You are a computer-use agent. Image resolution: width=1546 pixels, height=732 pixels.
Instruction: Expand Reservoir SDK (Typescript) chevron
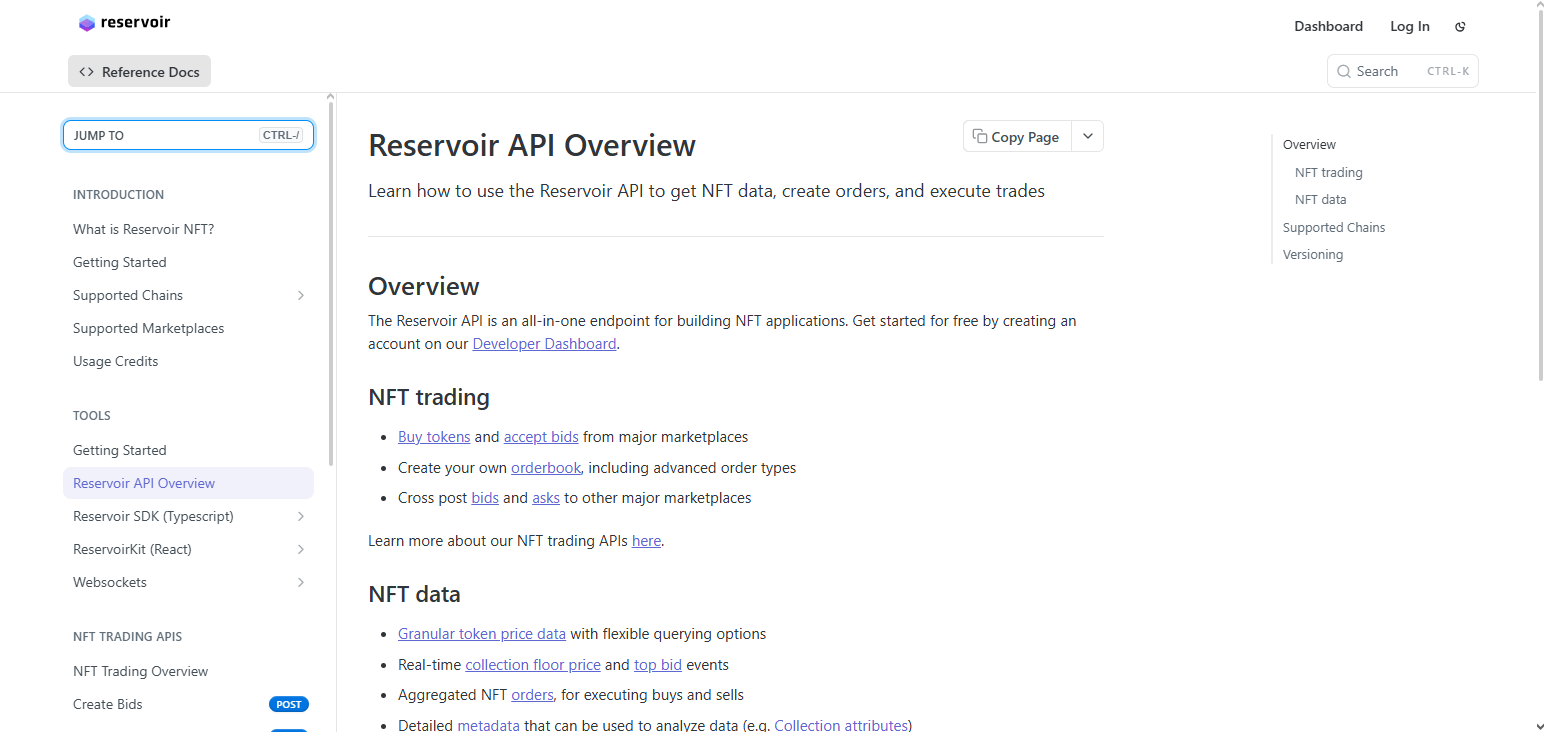(x=301, y=516)
